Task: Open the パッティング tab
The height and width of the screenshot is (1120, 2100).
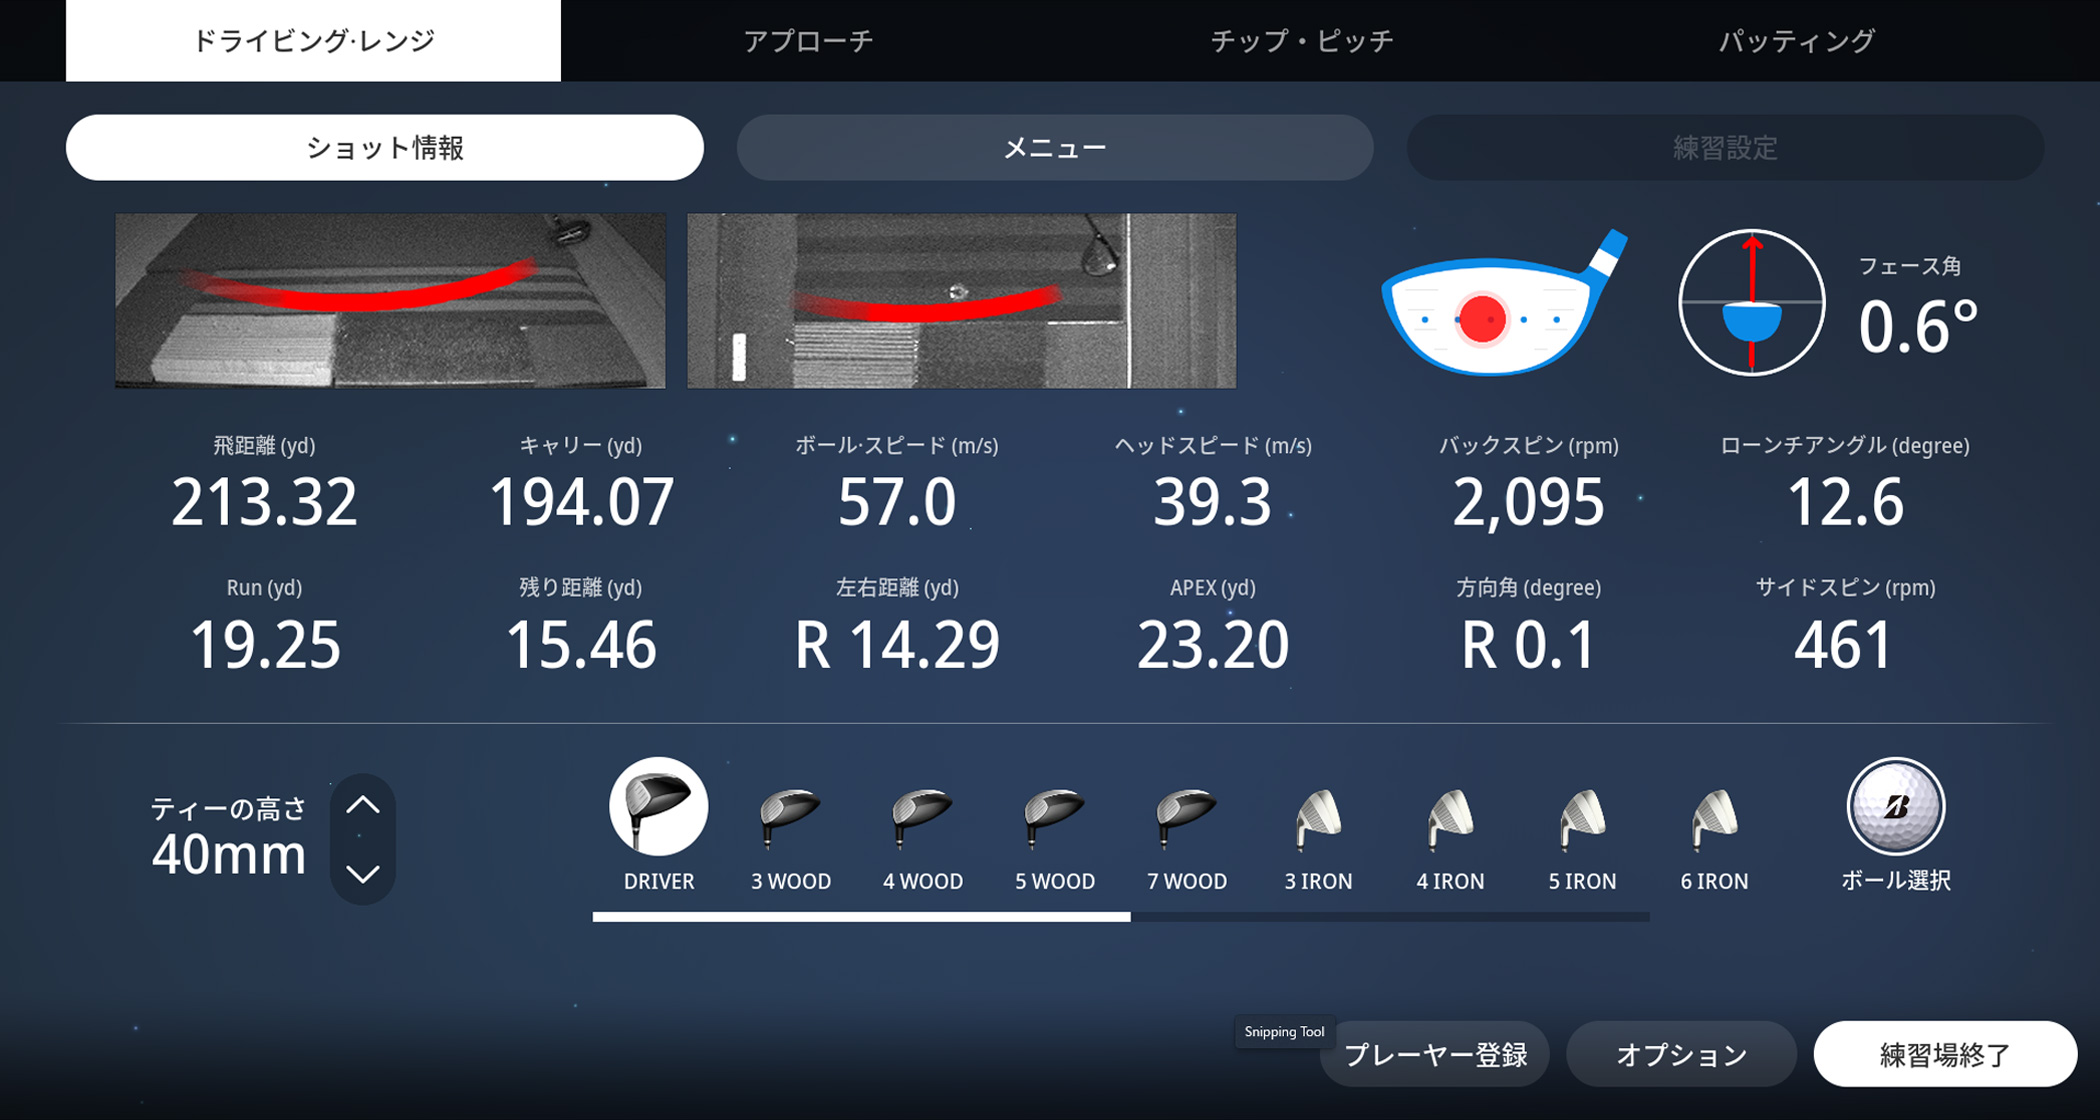Action: pyautogui.click(x=1796, y=41)
